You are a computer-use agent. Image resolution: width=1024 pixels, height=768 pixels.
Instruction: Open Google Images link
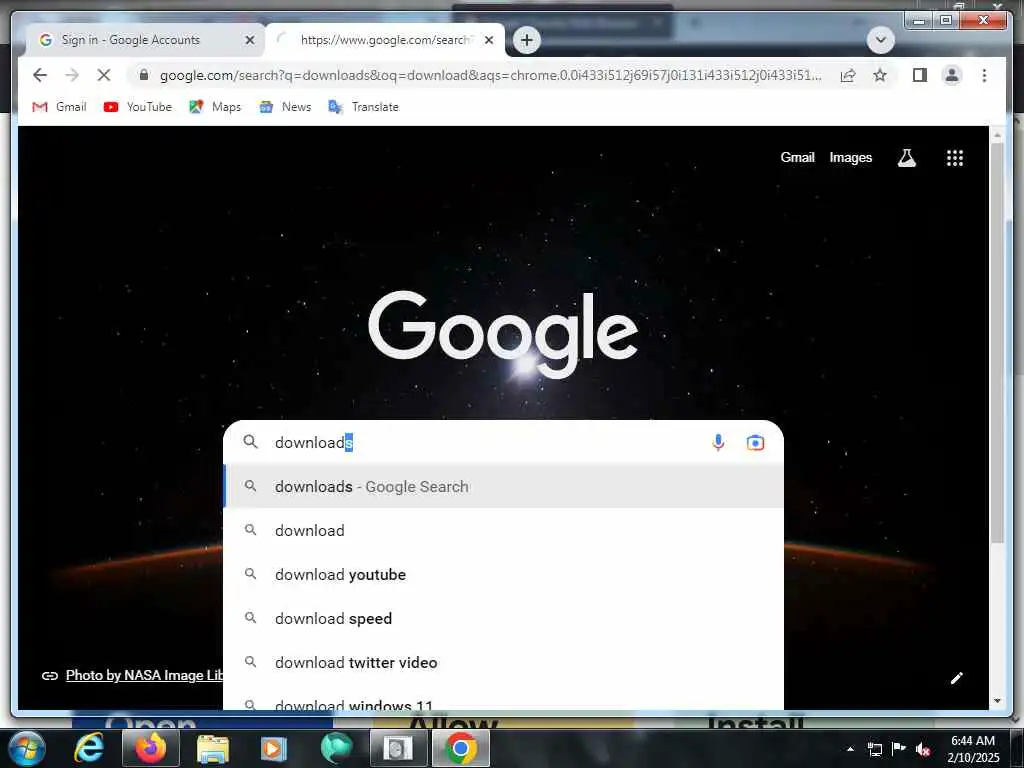tap(850, 157)
